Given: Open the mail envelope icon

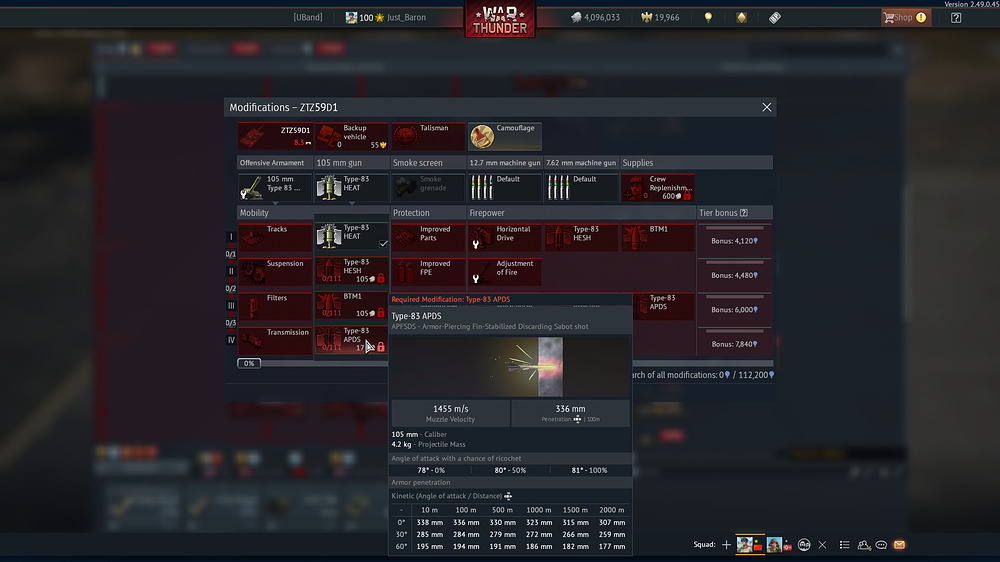Looking at the screenshot, I should [899, 545].
